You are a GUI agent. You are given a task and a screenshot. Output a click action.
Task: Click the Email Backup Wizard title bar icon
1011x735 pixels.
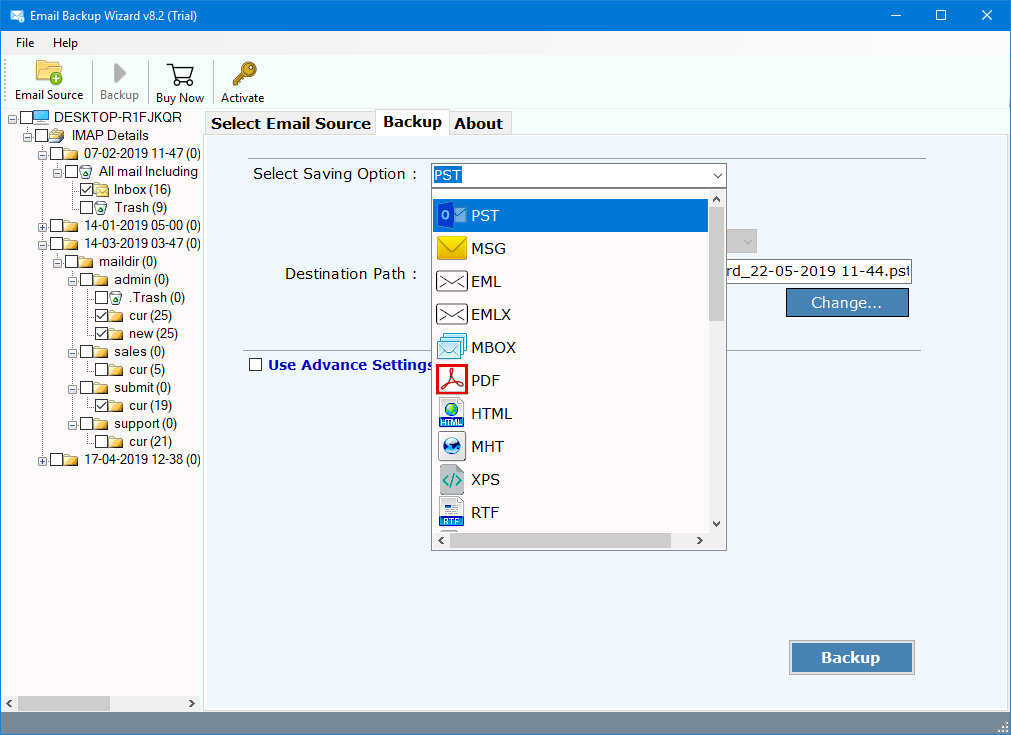[17, 15]
